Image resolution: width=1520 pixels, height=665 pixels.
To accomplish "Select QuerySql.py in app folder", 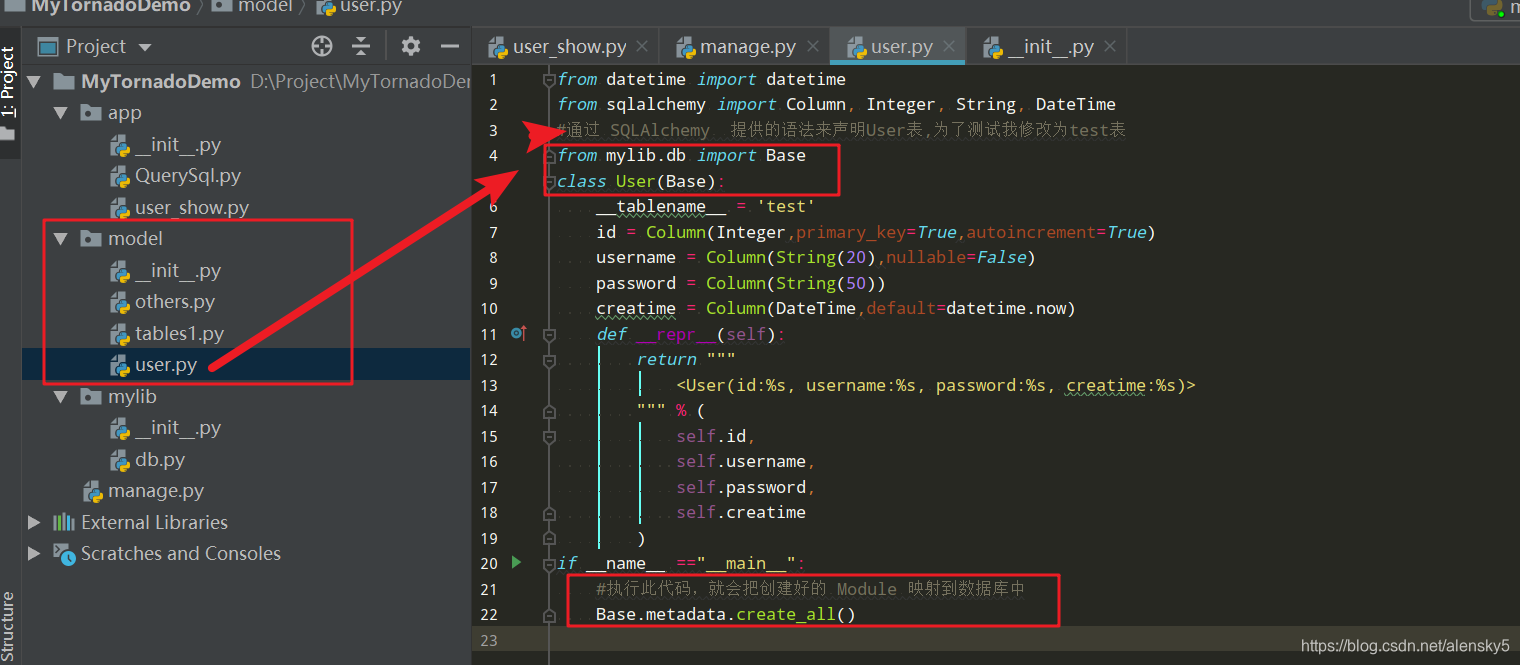I will click(188, 176).
